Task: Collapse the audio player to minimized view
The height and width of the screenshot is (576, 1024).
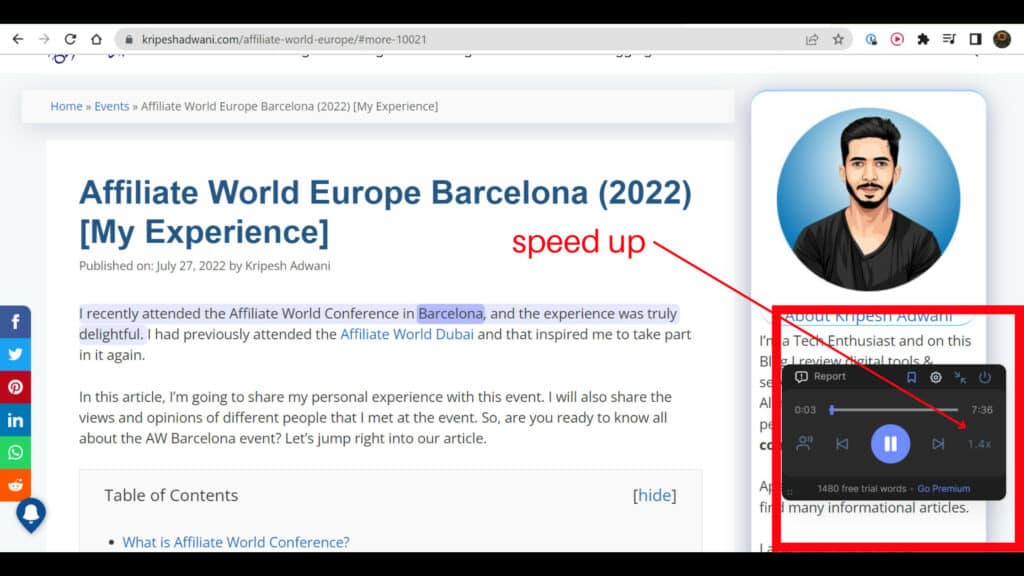Action: tap(960, 377)
